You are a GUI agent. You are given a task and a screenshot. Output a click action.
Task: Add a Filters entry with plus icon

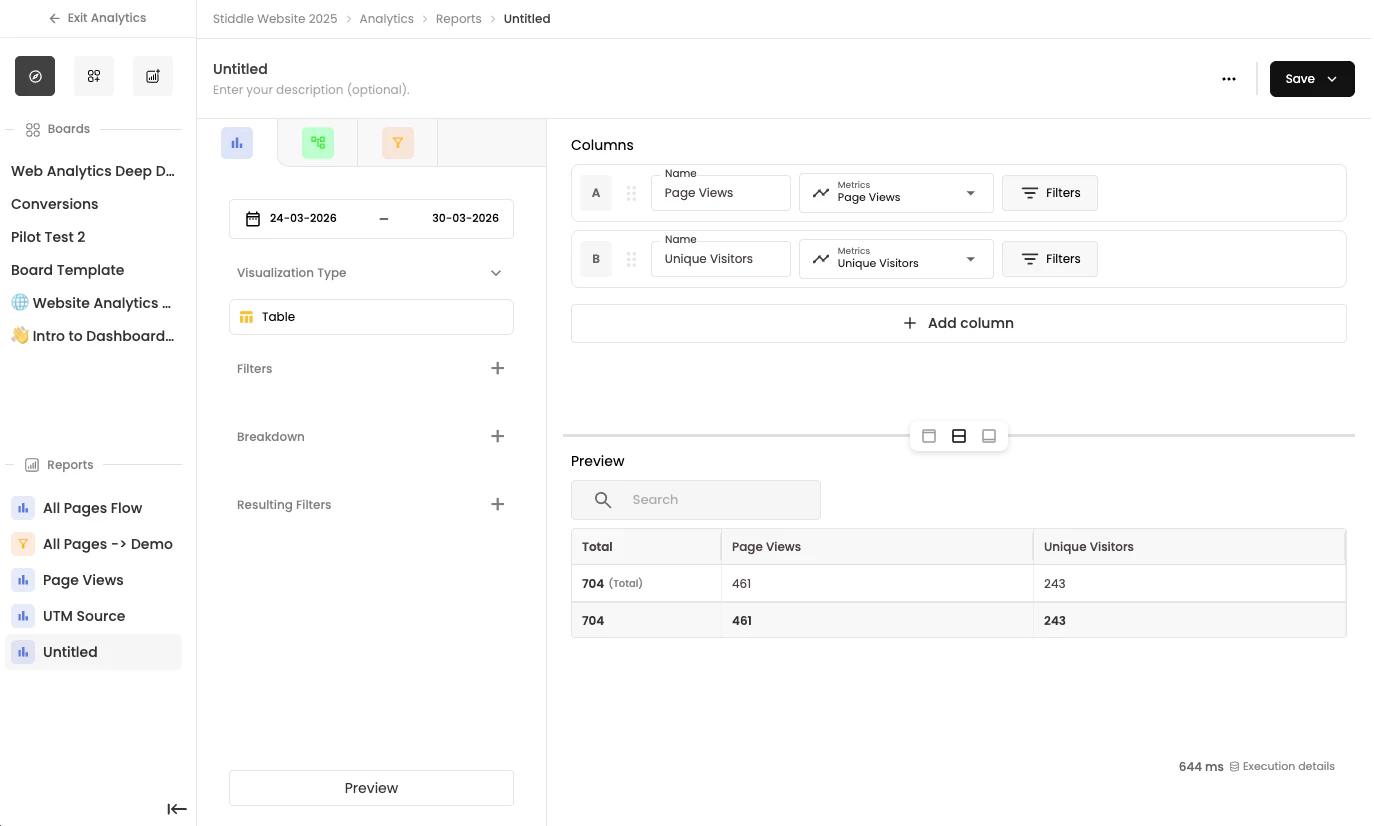point(497,368)
